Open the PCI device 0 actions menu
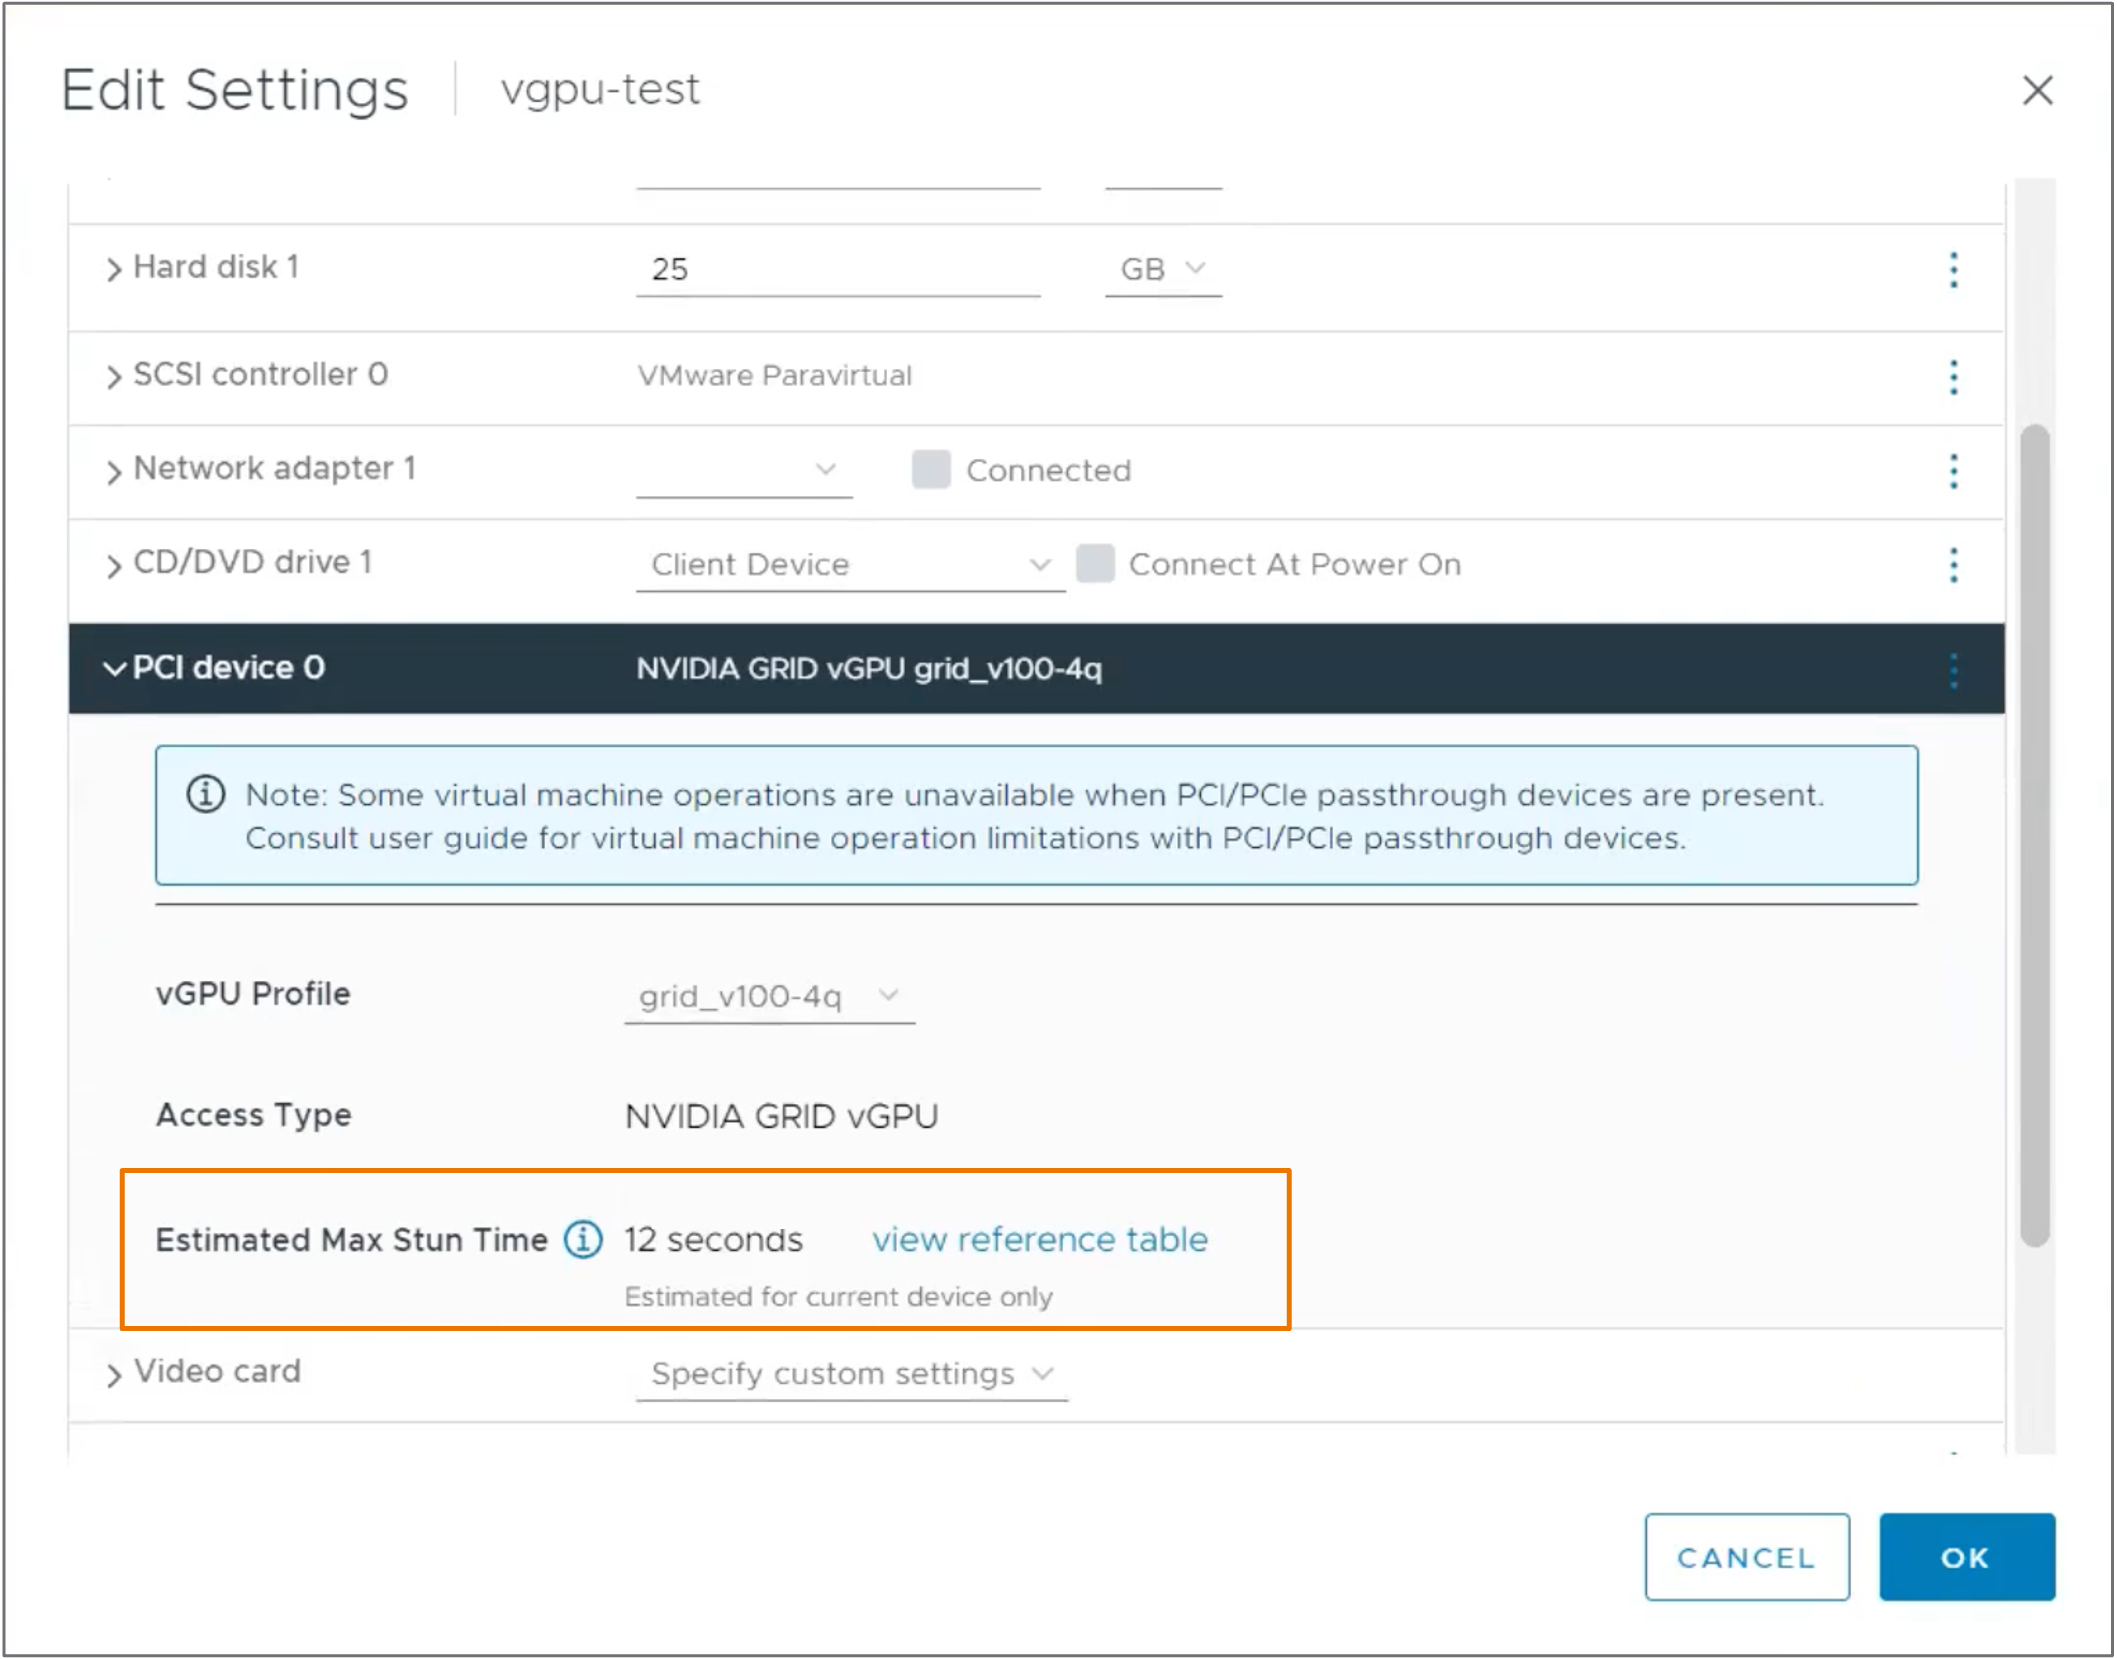Image resolution: width=2117 pixels, height=1659 pixels. [x=1953, y=670]
